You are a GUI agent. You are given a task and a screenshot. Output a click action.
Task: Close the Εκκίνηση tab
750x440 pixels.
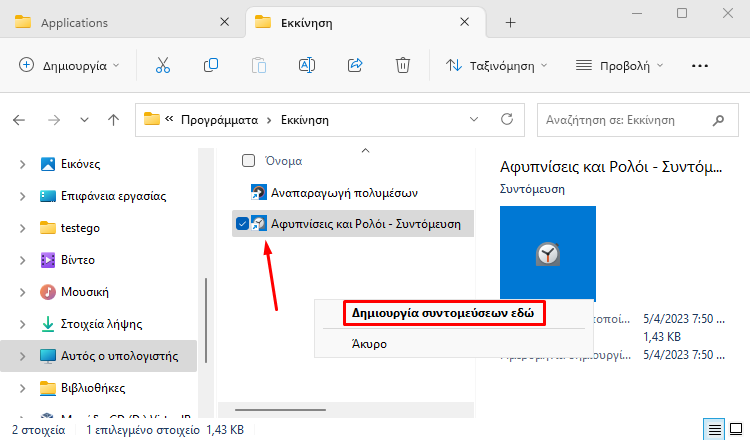coord(464,22)
